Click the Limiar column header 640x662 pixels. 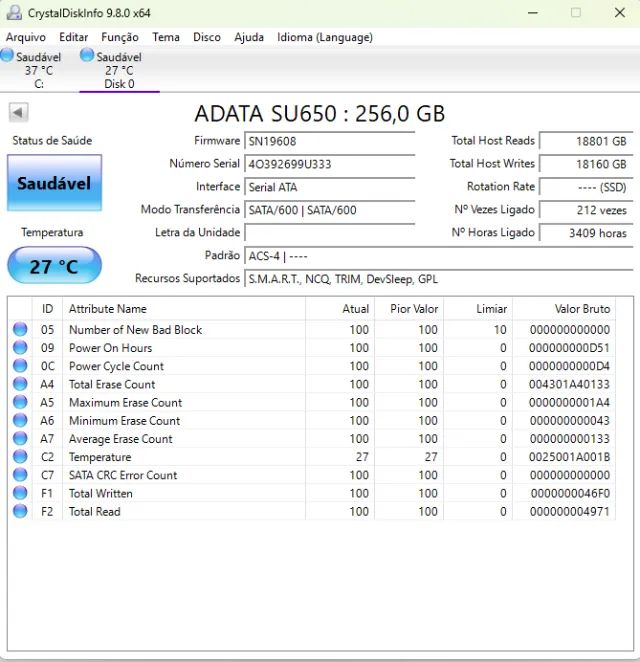click(x=478, y=309)
